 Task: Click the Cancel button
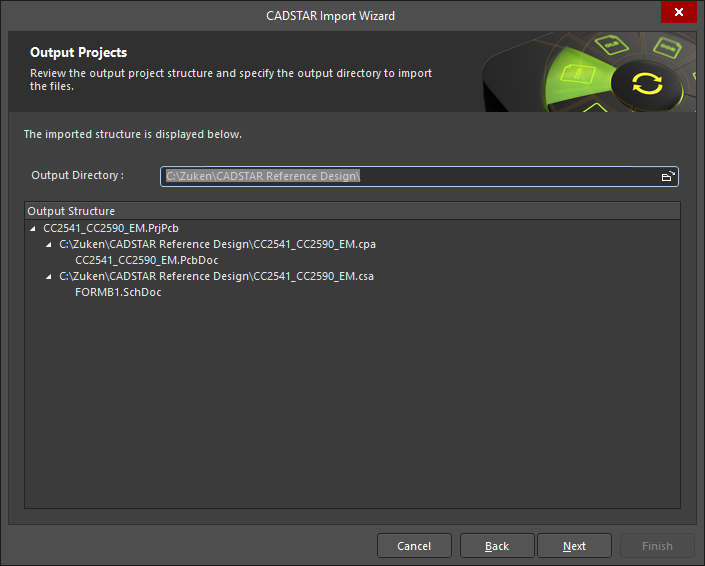(x=414, y=546)
